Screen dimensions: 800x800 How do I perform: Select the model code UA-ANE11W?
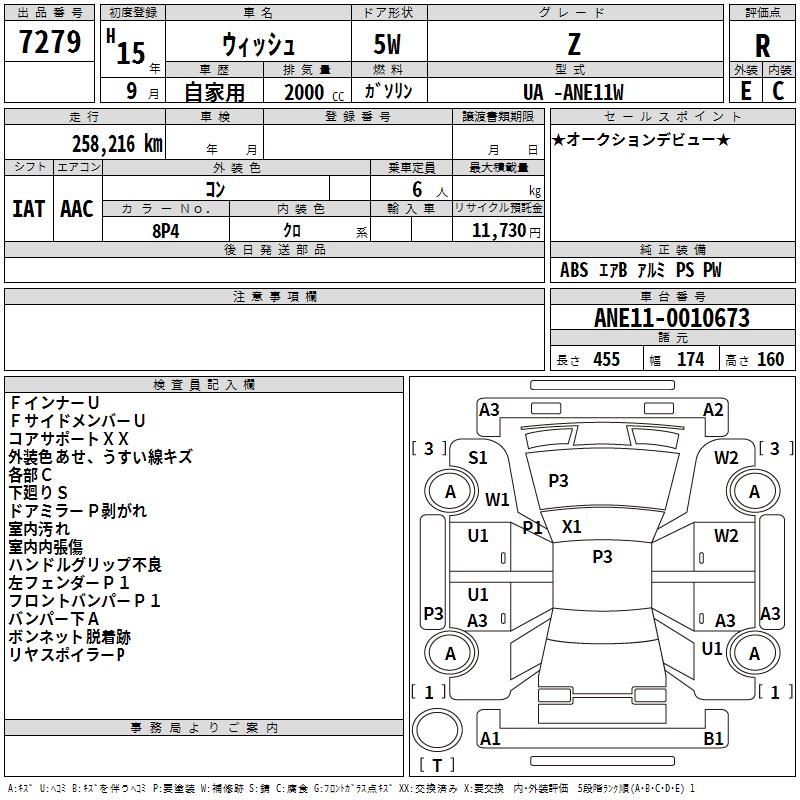[x=573, y=91]
